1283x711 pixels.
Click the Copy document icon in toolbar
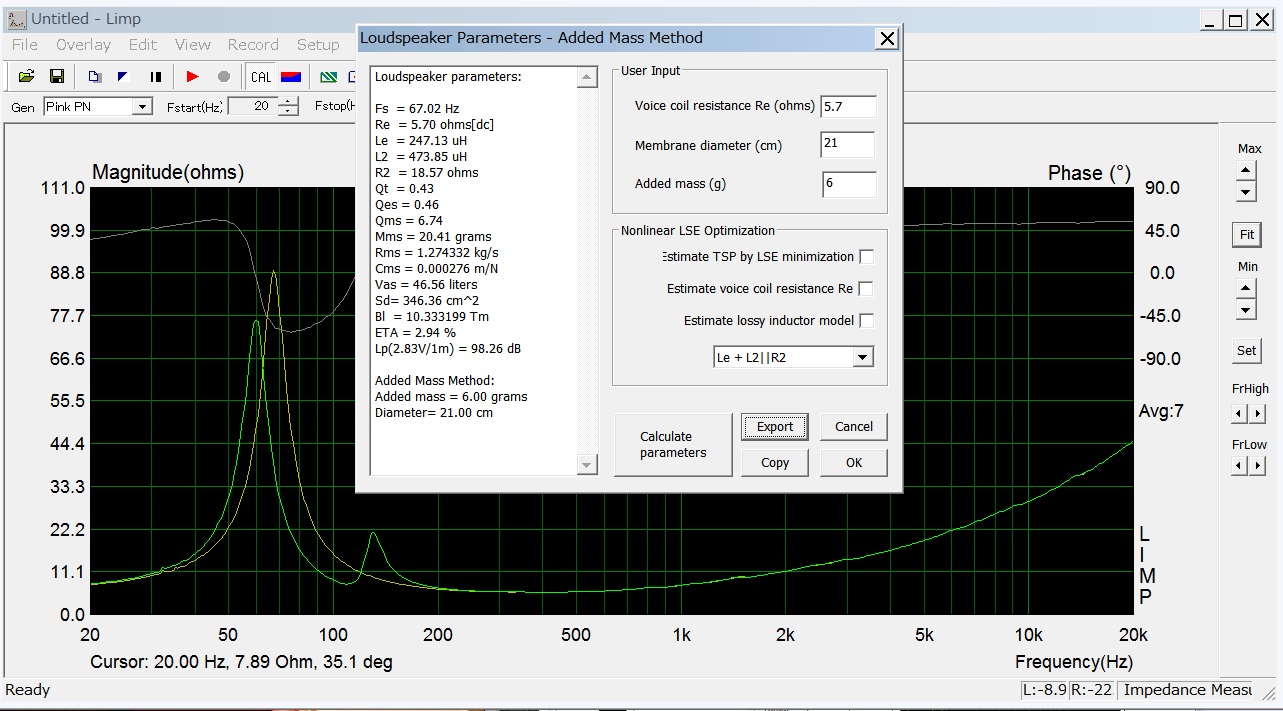tap(94, 76)
